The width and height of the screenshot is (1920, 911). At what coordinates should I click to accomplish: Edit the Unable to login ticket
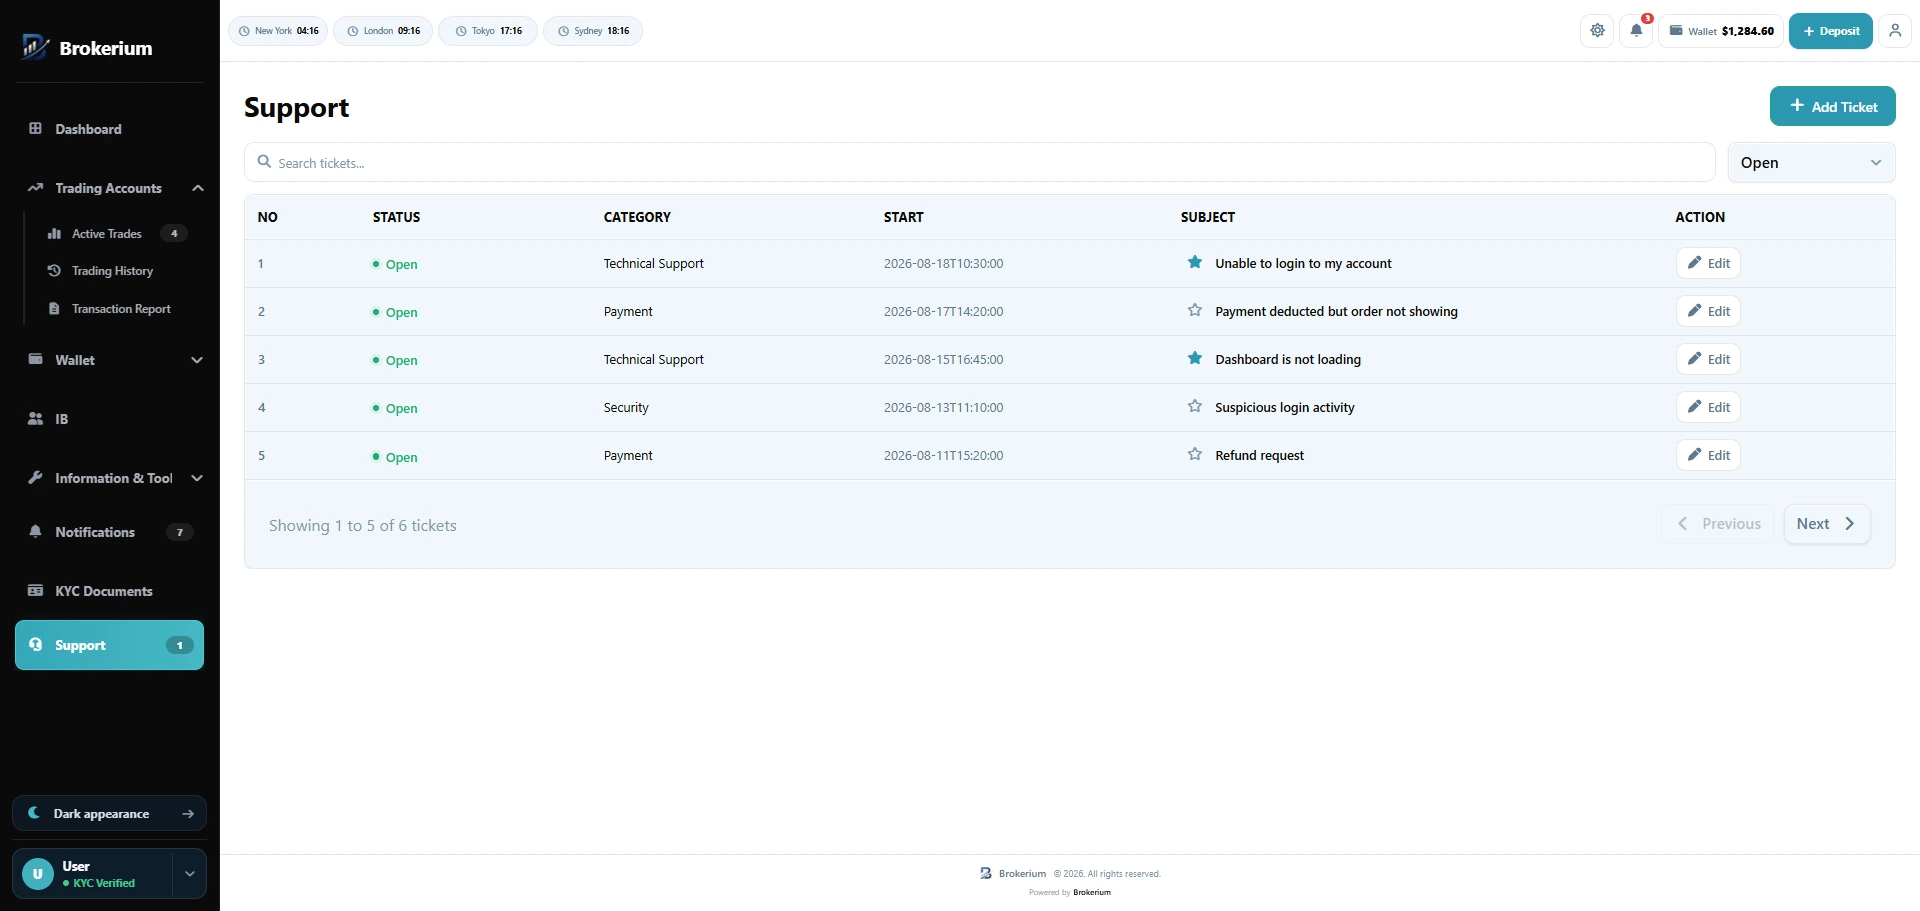point(1708,263)
